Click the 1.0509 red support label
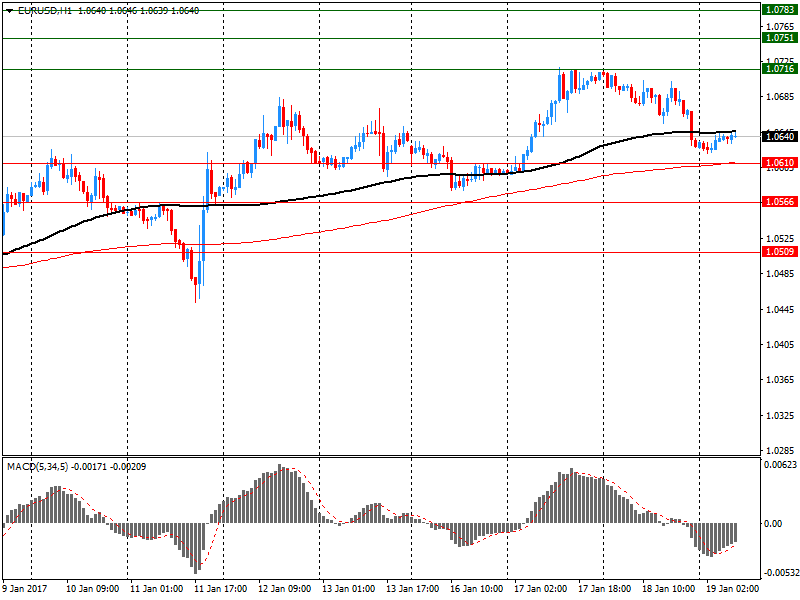 coord(780,252)
